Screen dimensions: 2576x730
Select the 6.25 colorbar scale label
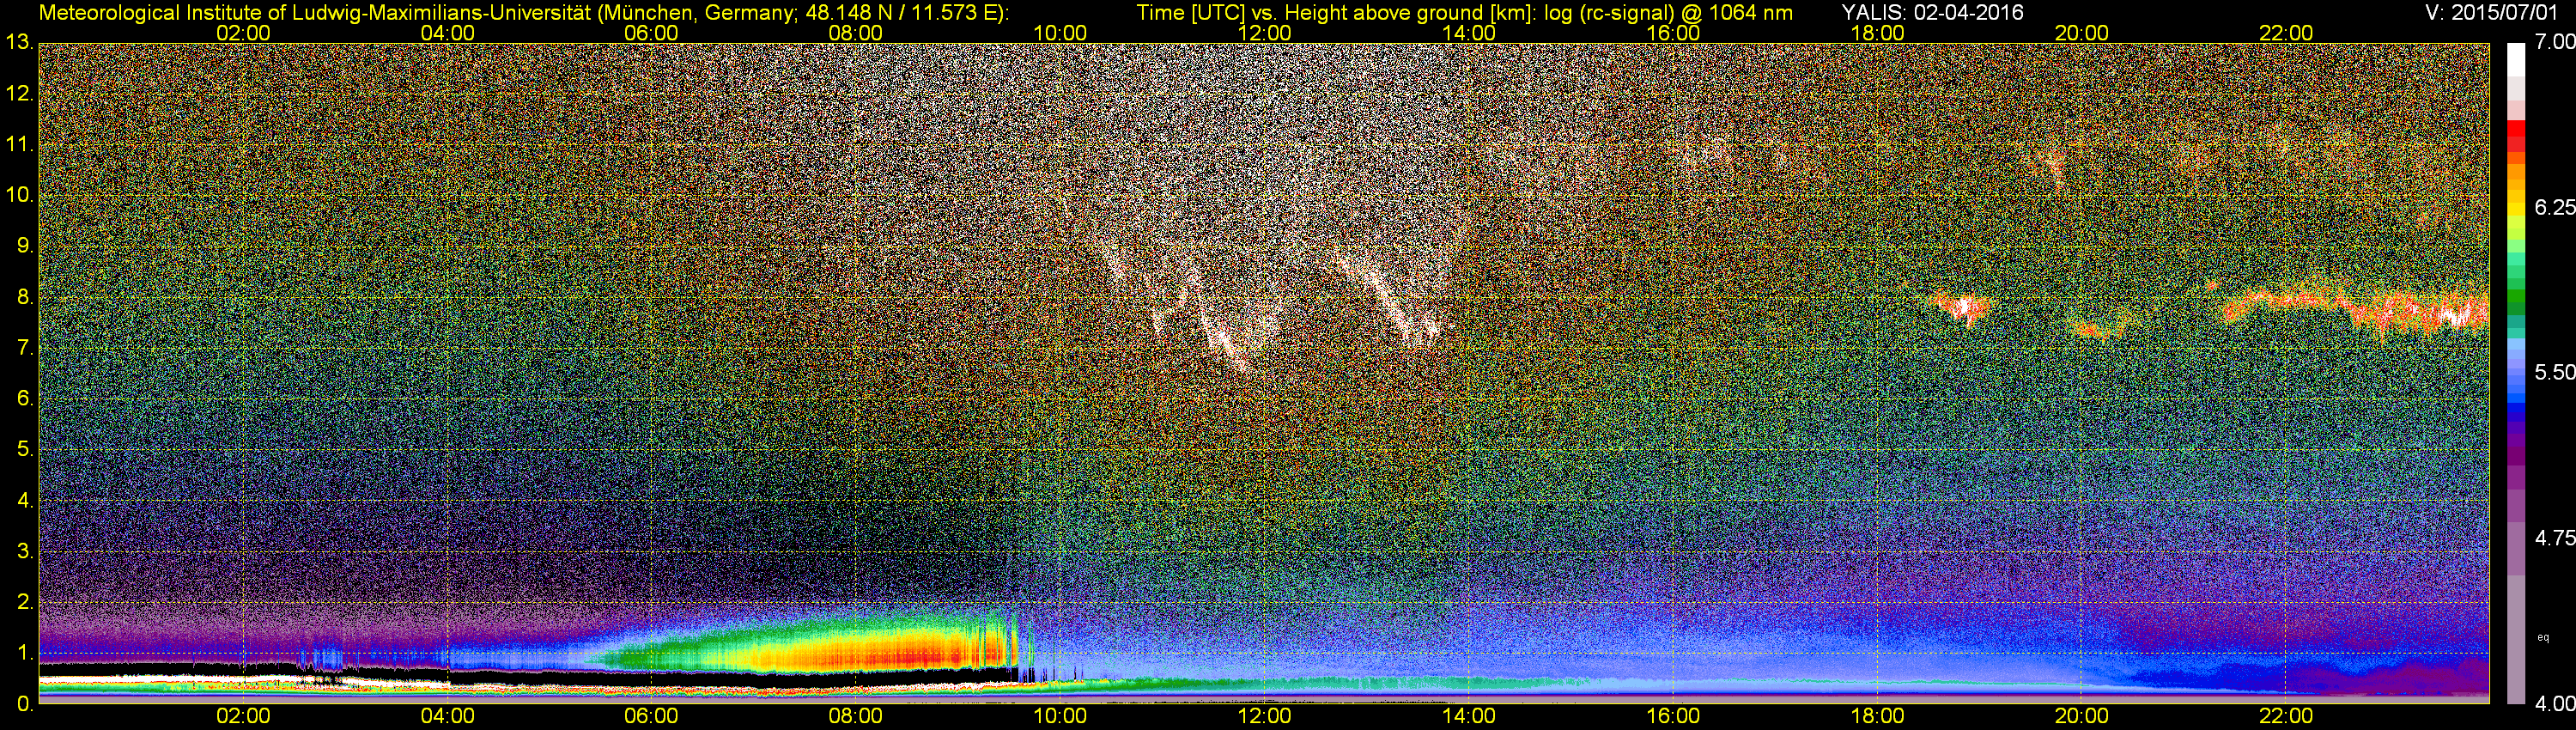click(x=2554, y=207)
